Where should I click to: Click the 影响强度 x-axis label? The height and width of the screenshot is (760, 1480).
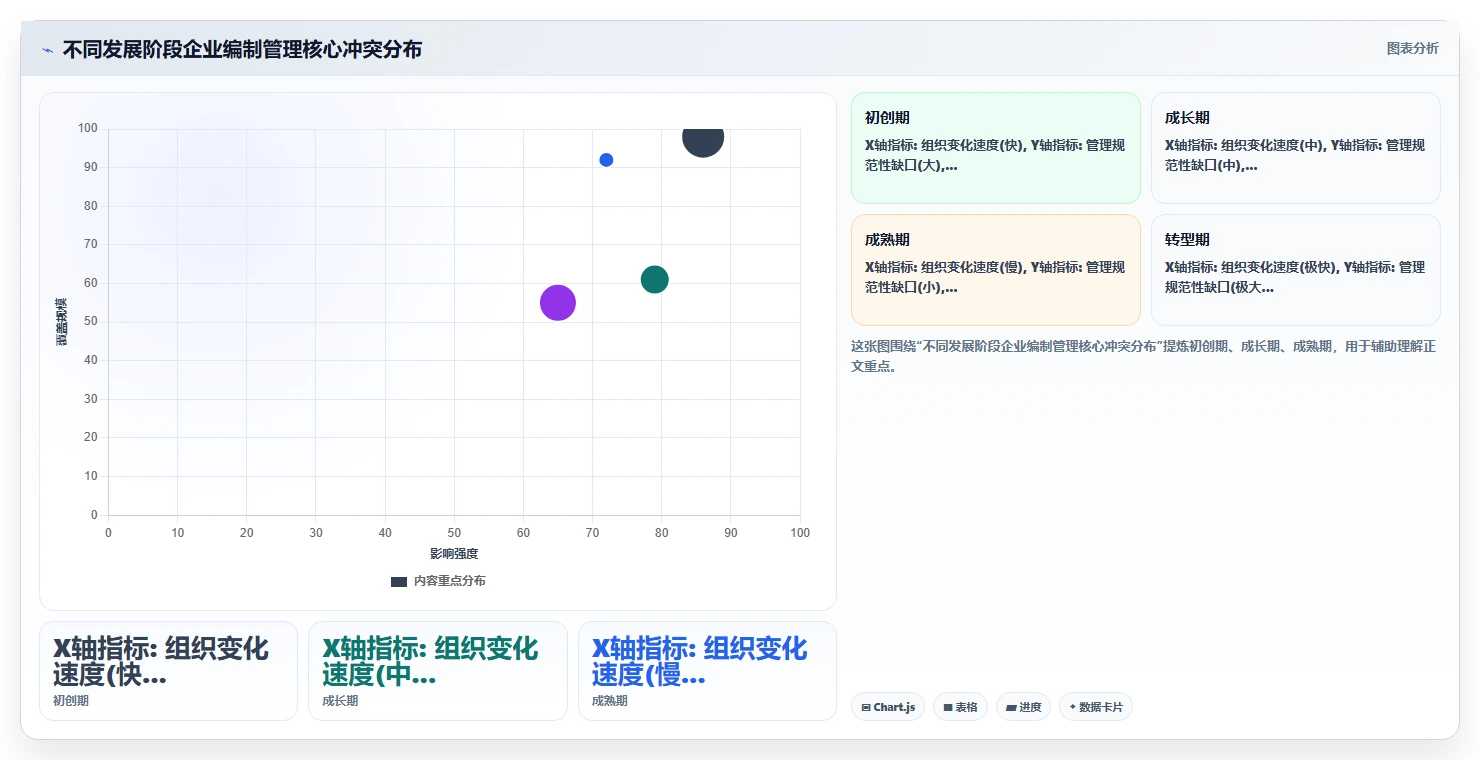coord(454,553)
